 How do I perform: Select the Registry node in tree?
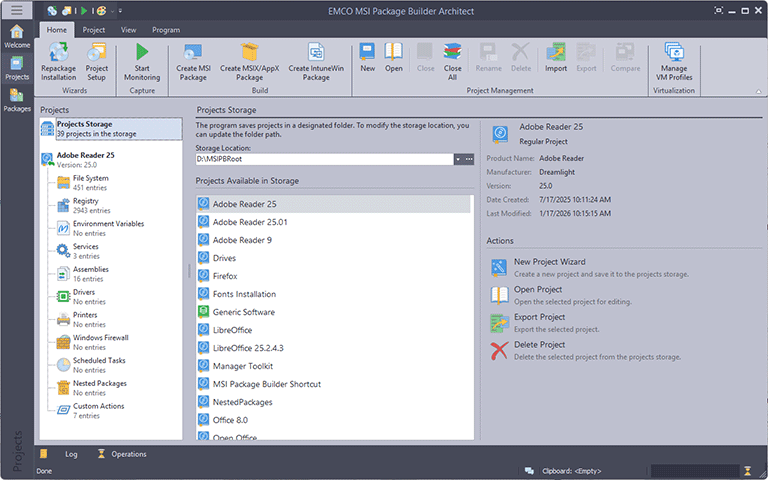coord(86,201)
